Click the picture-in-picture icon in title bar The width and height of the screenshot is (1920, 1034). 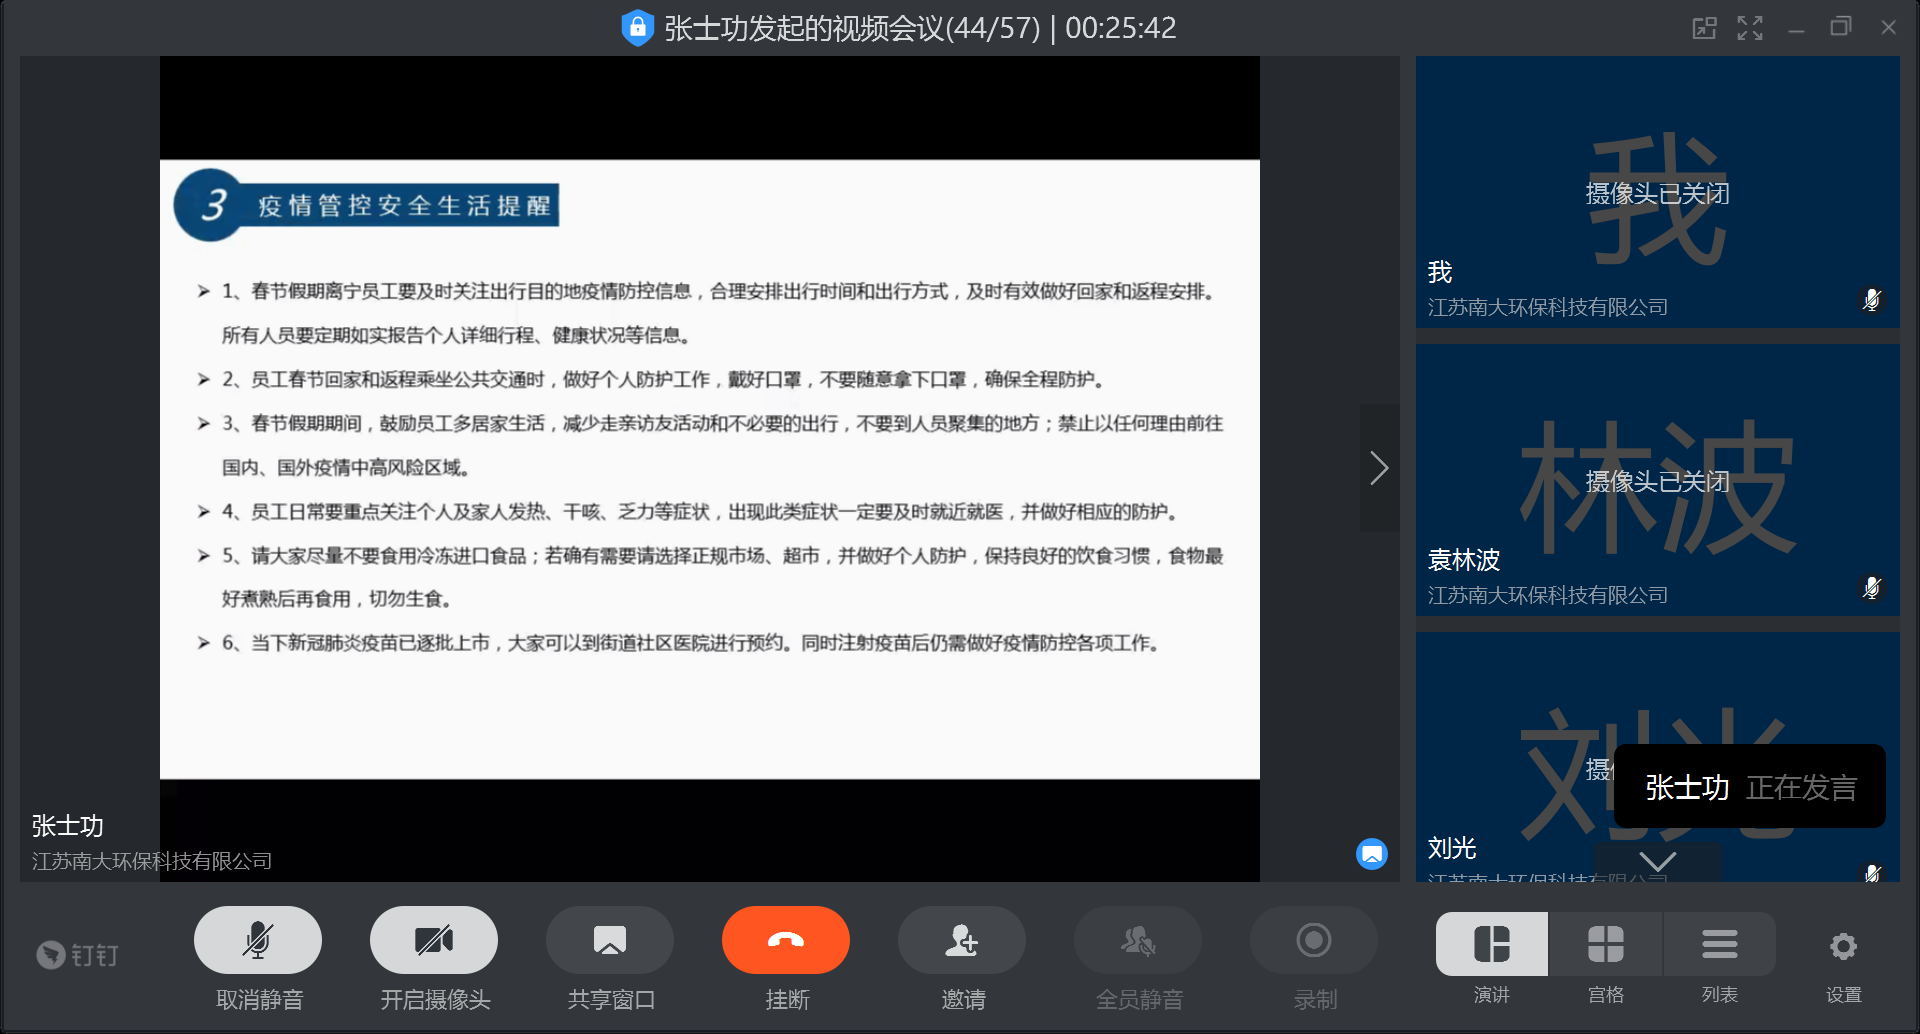click(1705, 28)
